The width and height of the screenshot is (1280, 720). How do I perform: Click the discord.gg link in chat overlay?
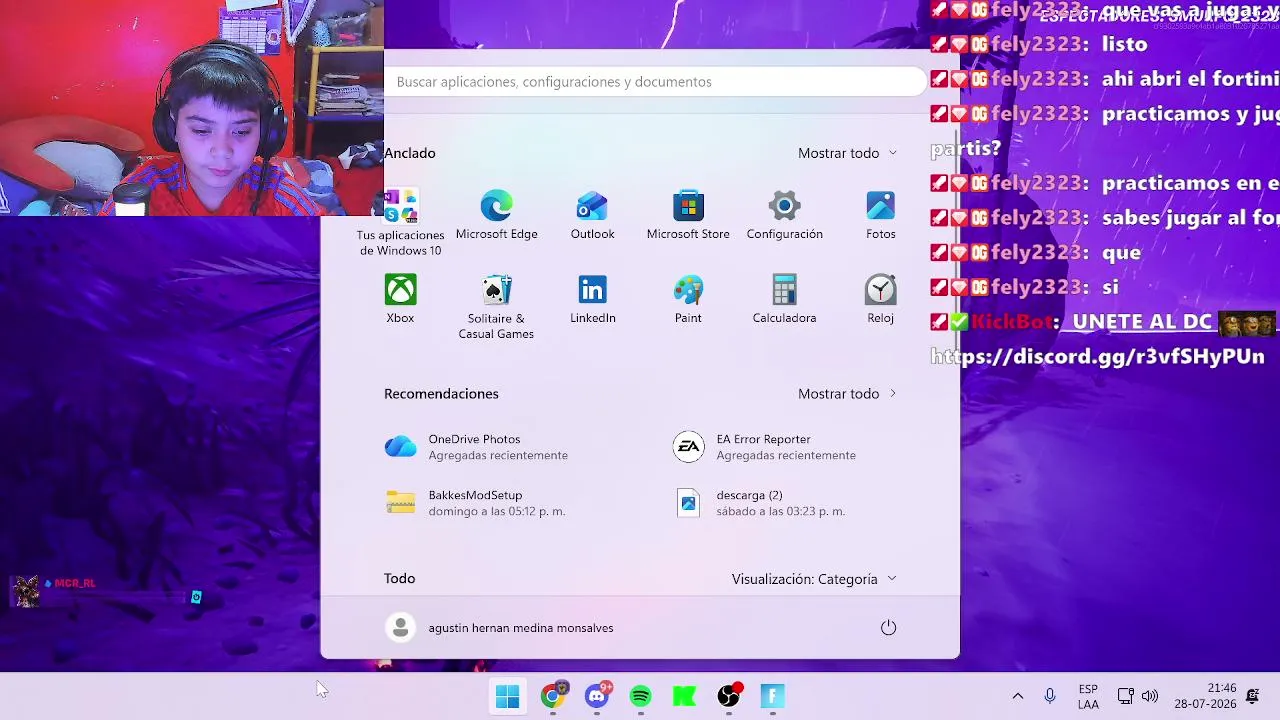click(x=1097, y=357)
